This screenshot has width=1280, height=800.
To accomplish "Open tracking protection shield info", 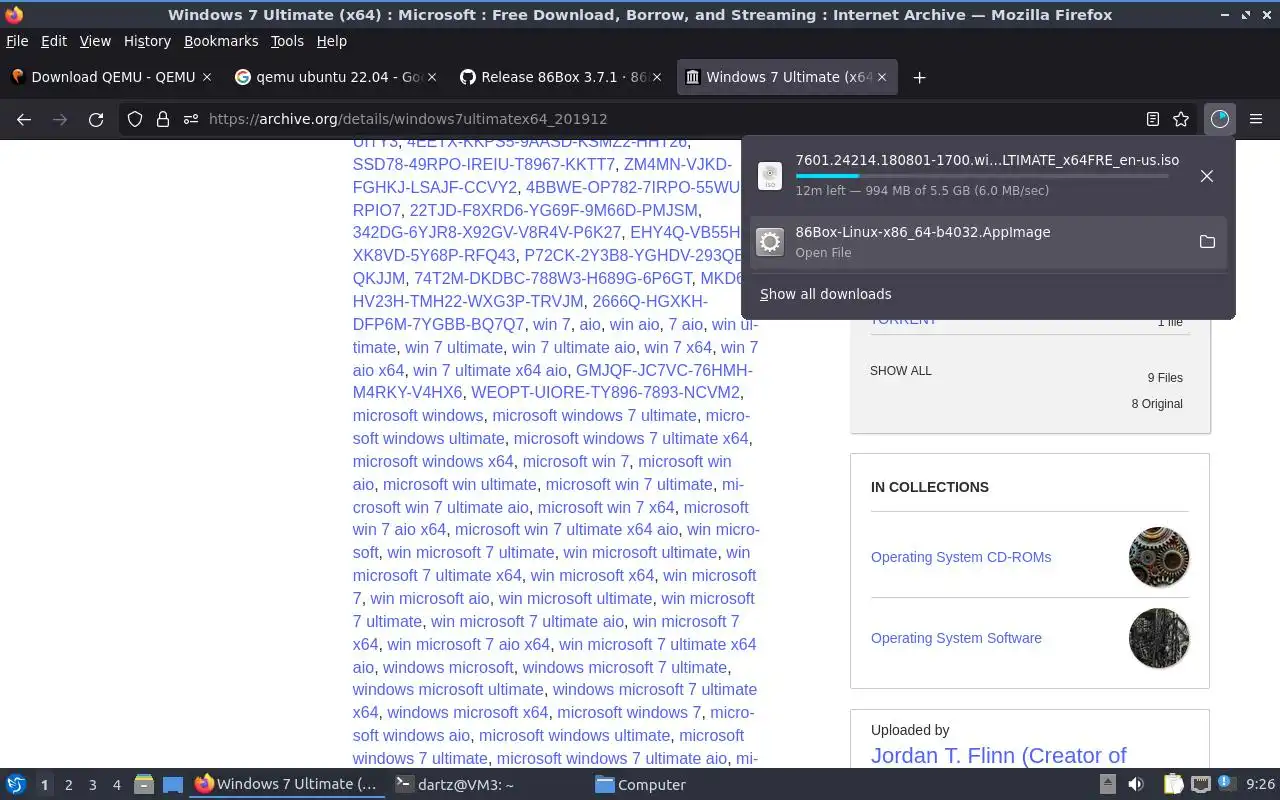I will pos(135,119).
